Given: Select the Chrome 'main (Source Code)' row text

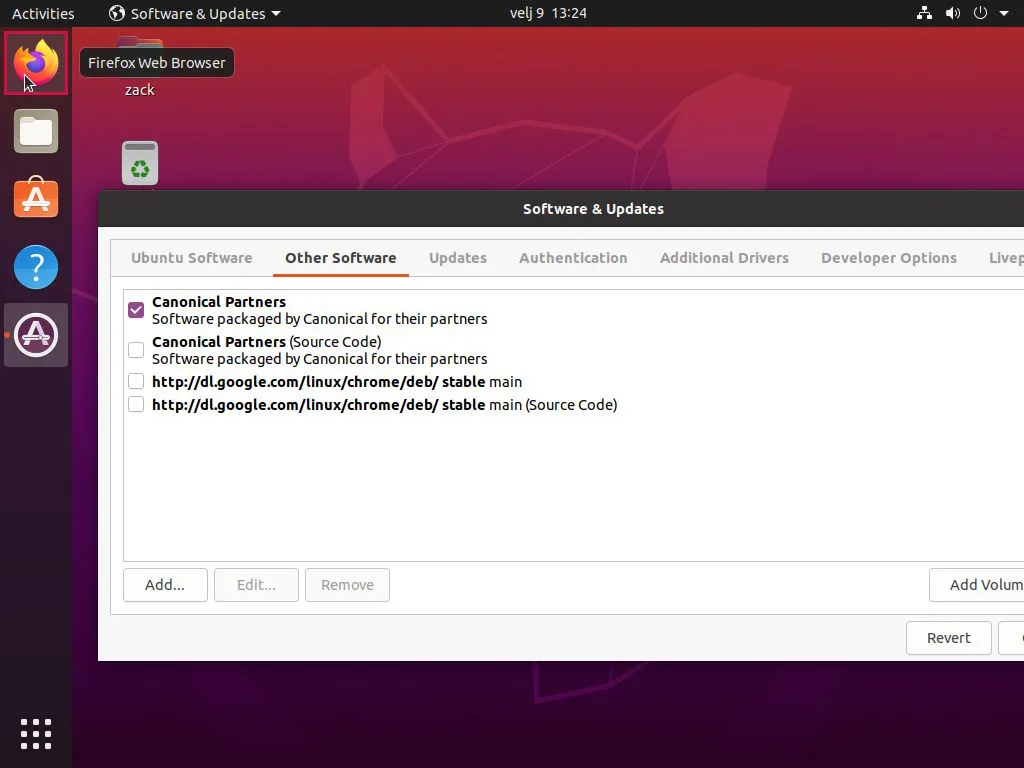Looking at the screenshot, I should [x=385, y=404].
